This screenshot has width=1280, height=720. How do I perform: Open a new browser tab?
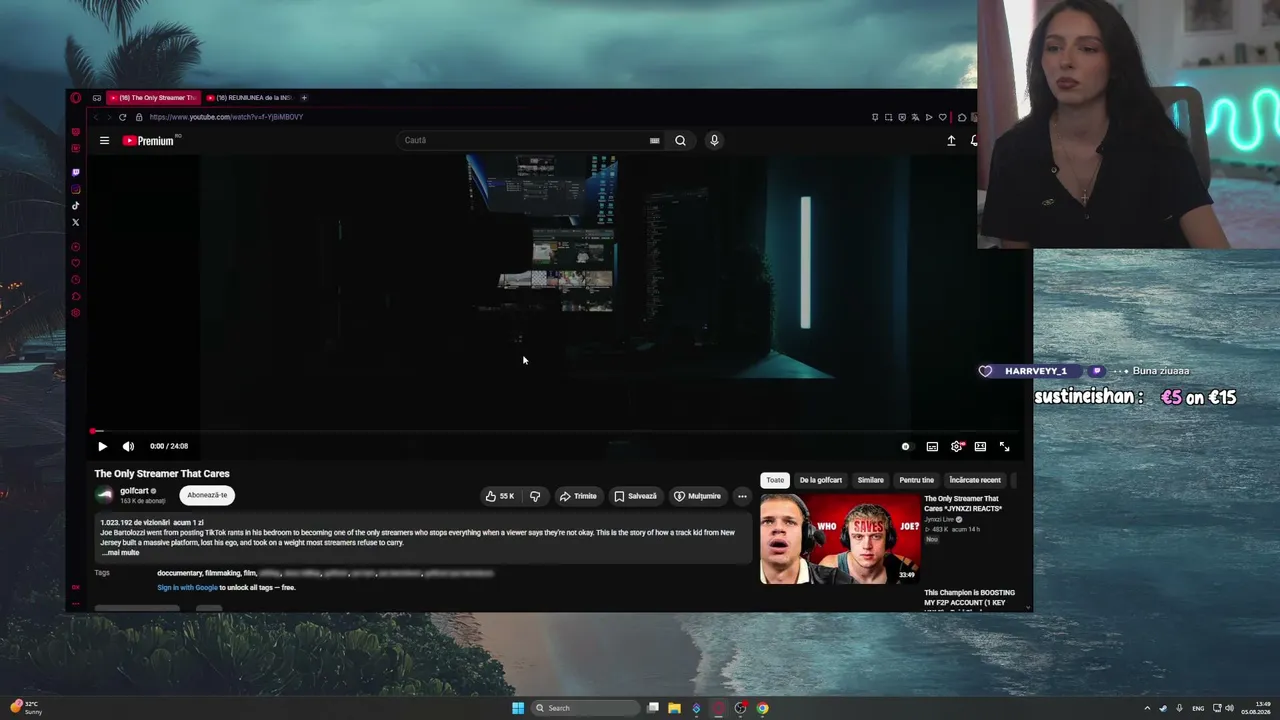[x=304, y=98]
